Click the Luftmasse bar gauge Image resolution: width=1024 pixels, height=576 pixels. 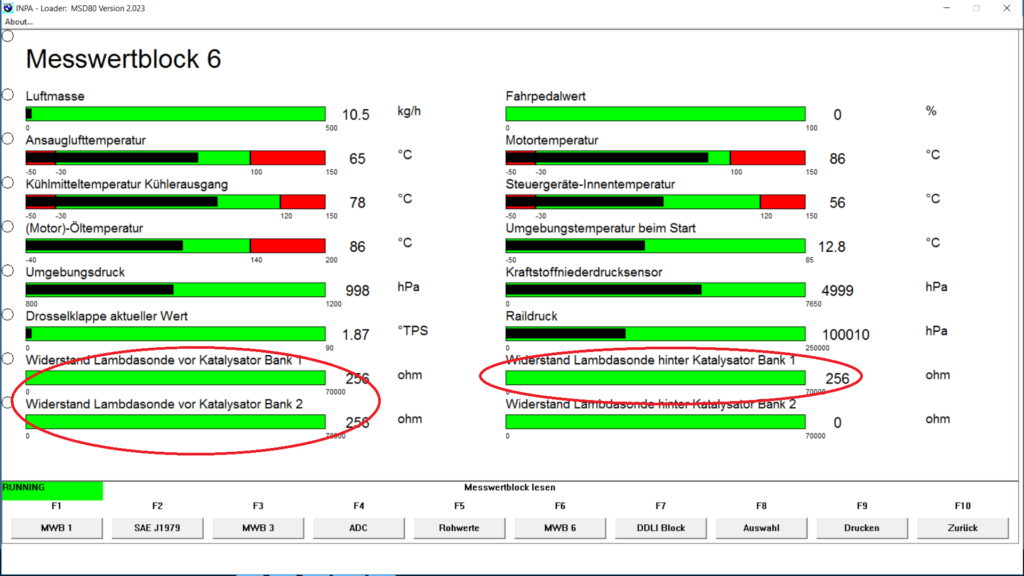[176, 114]
